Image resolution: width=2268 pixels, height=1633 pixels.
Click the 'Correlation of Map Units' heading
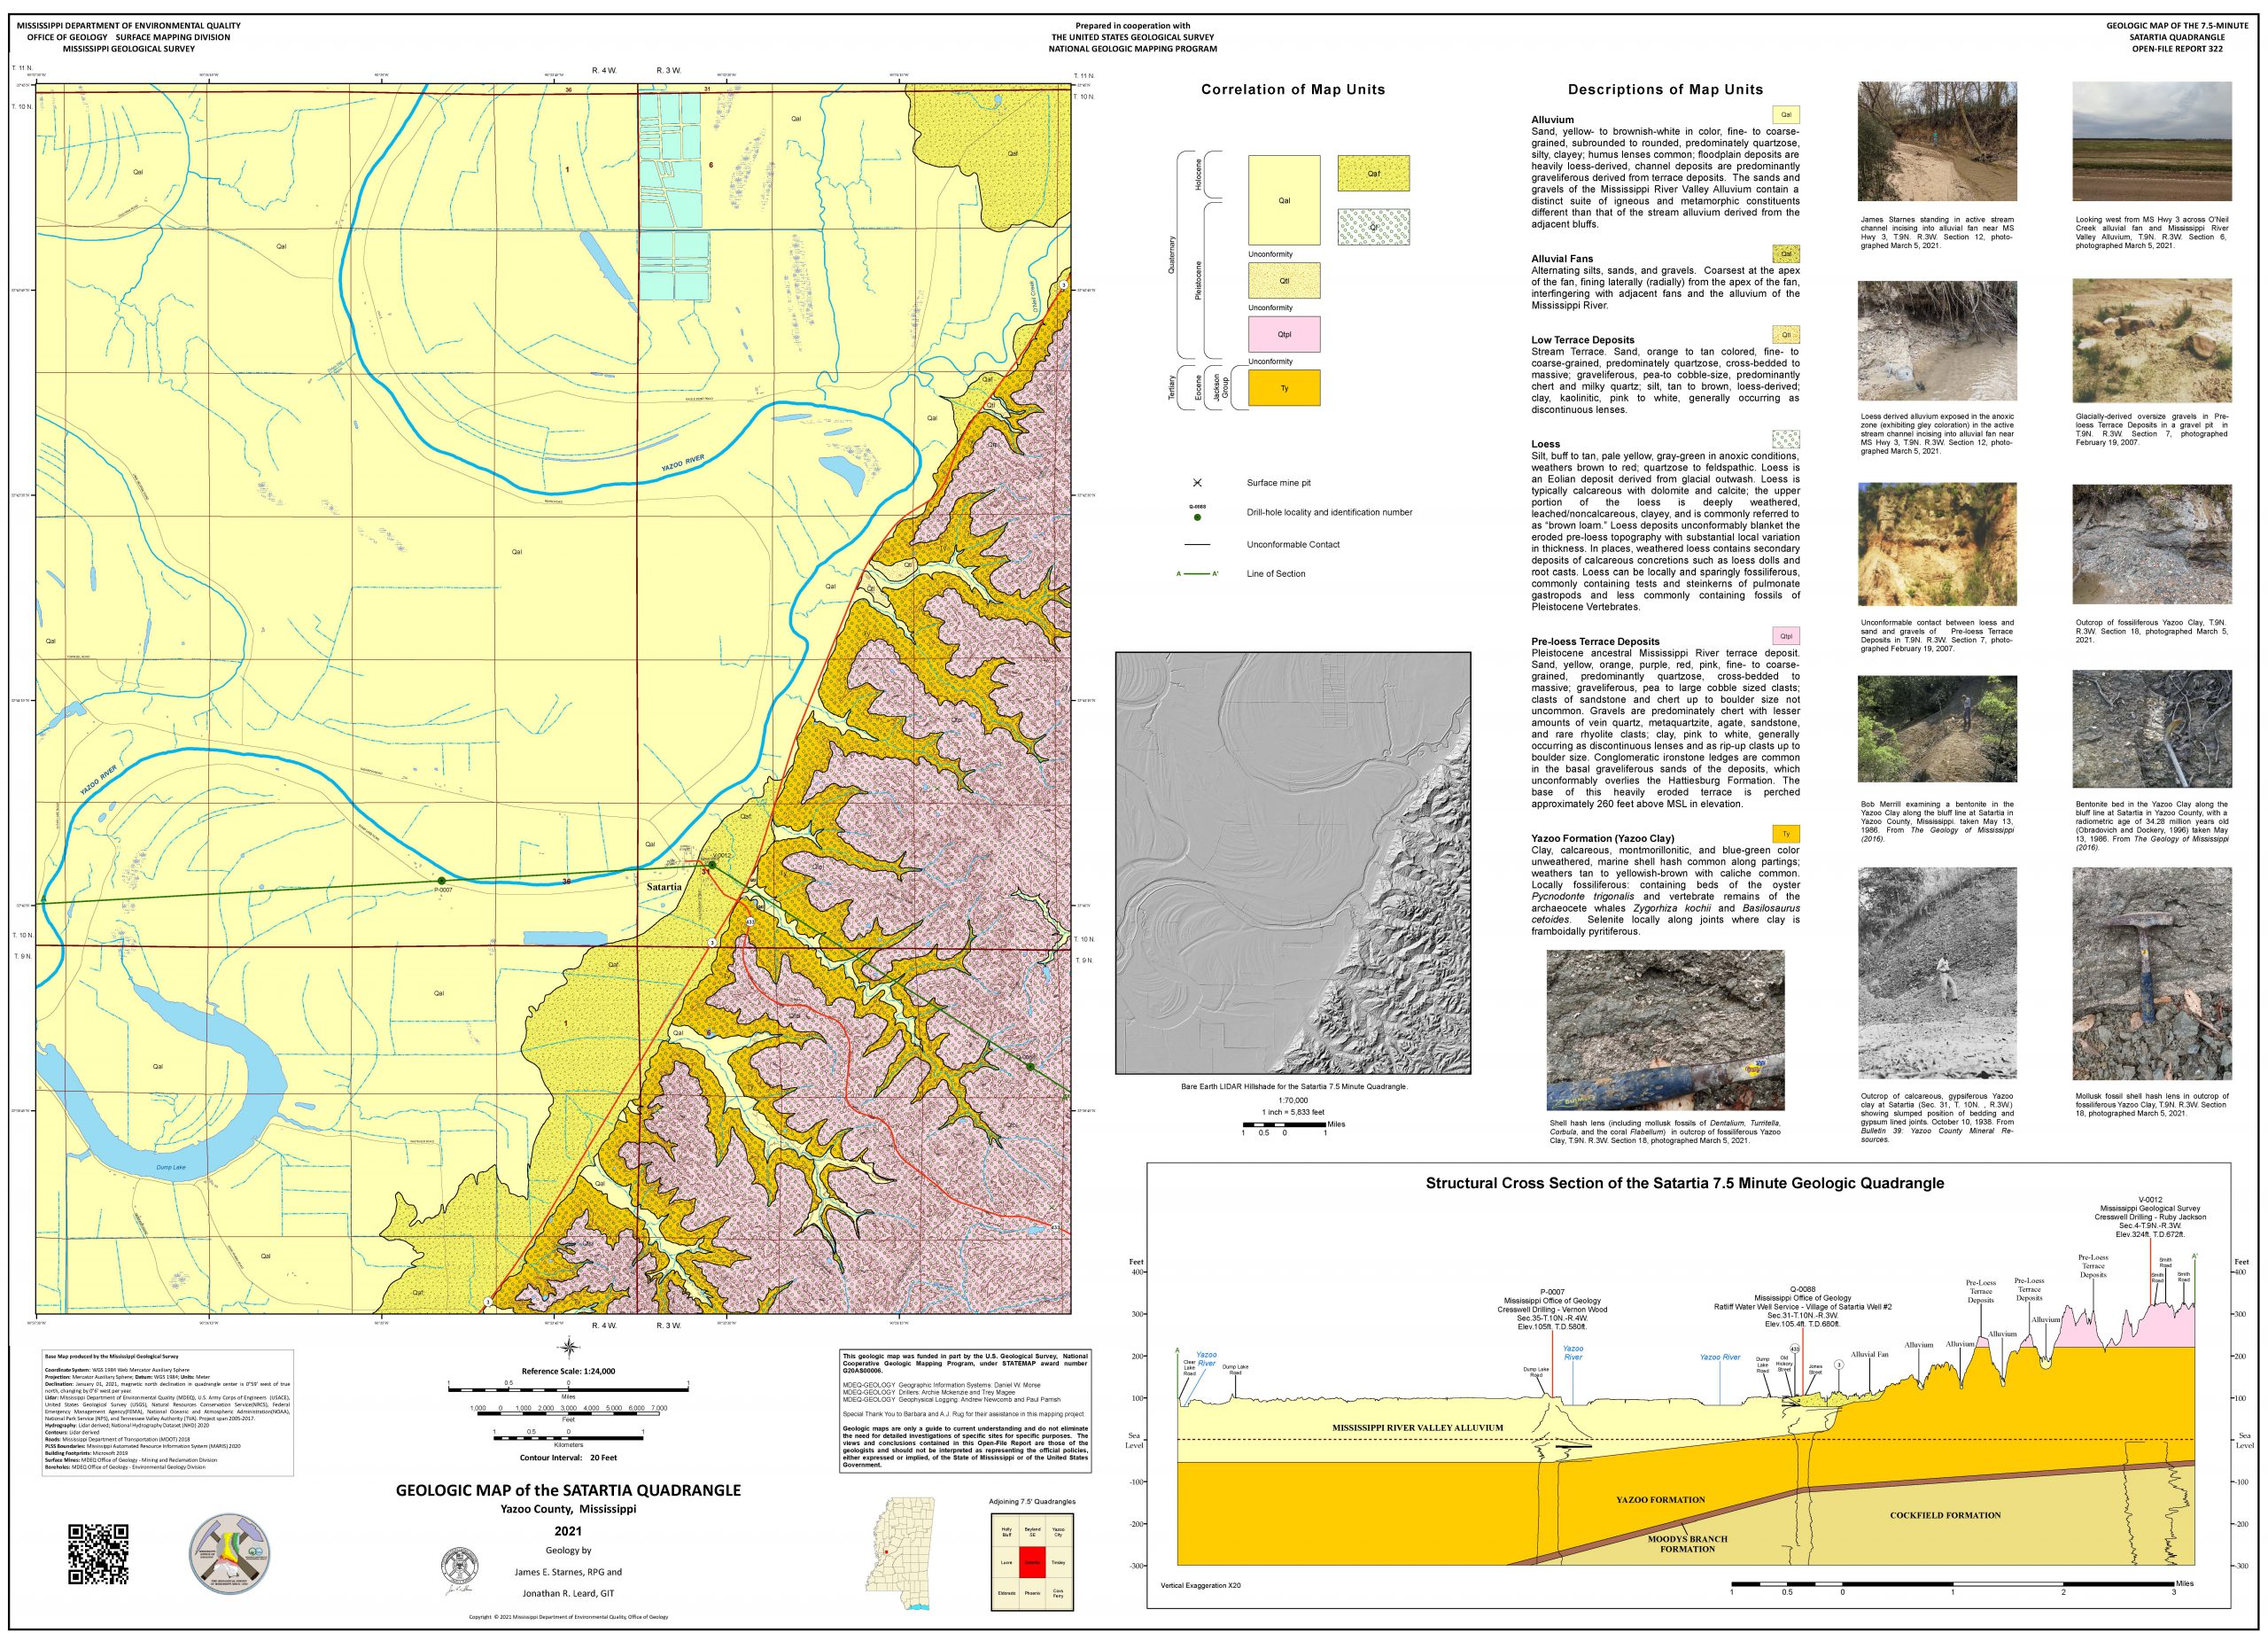point(1293,89)
